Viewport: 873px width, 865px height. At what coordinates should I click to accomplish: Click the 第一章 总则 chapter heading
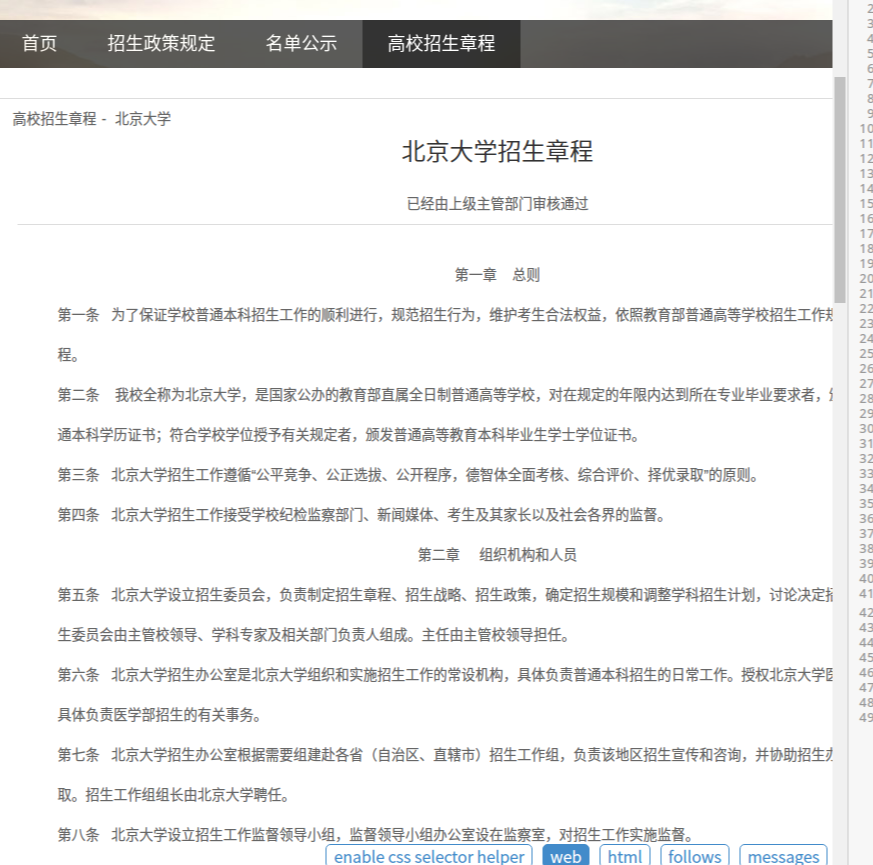[x=497, y=275]
